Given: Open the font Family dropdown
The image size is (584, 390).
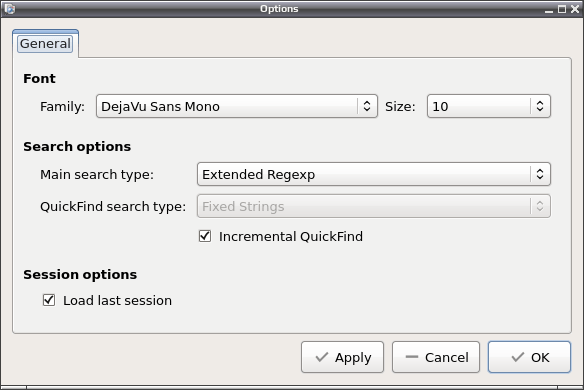Looking at the screenshot, I should pyautogui.click(x=237, y=107).
